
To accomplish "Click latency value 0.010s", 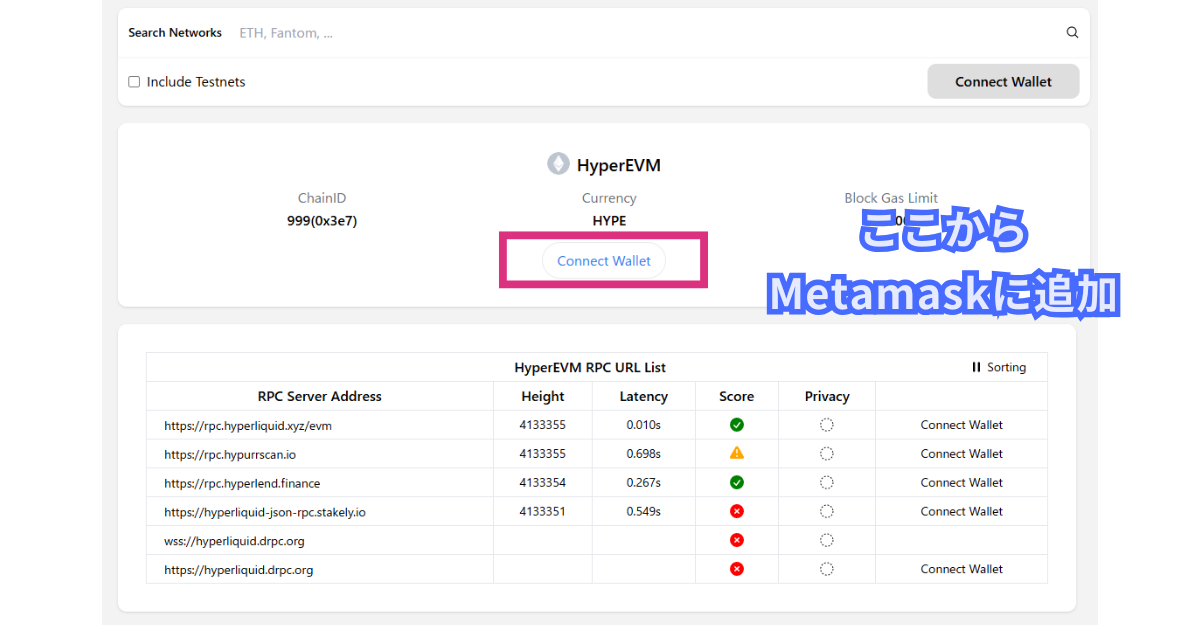I will click(x=644, y=425).
